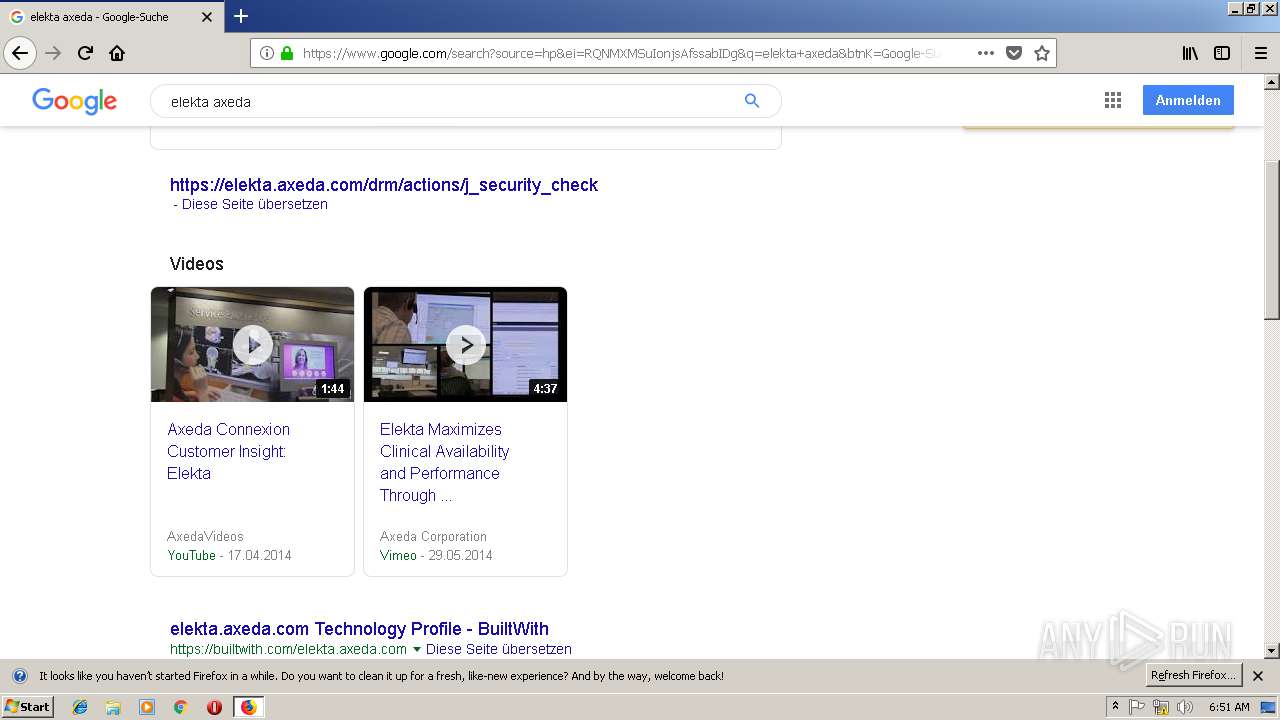
Task: Click the AxedaVideos channel name
Action: pos(205,537)
